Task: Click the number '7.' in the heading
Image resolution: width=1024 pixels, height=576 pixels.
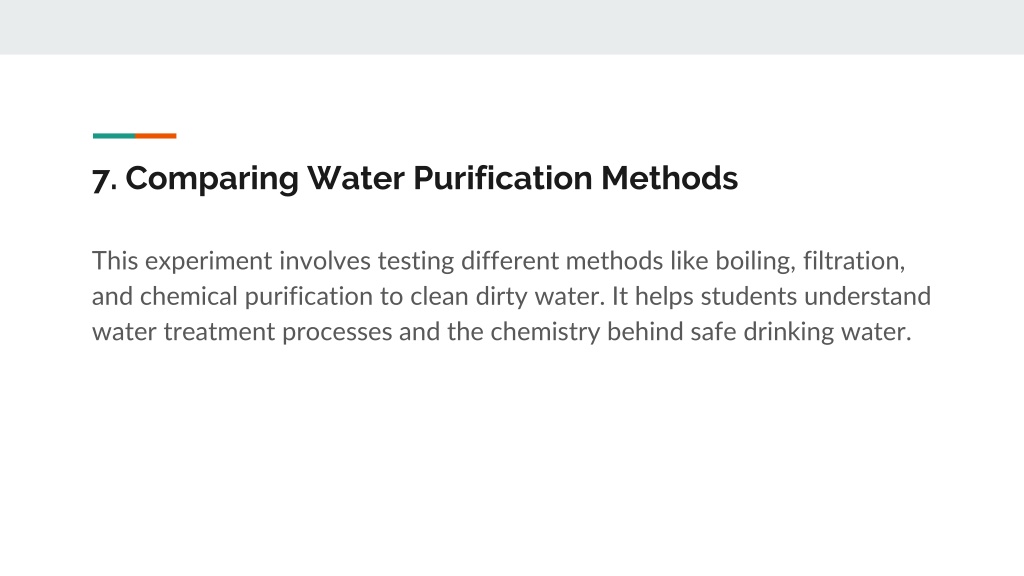Action: tap(104, 180)
